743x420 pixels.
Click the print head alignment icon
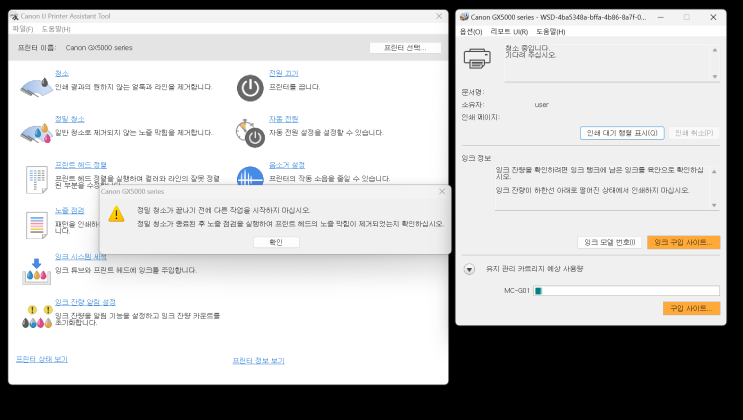pos(37,180)
